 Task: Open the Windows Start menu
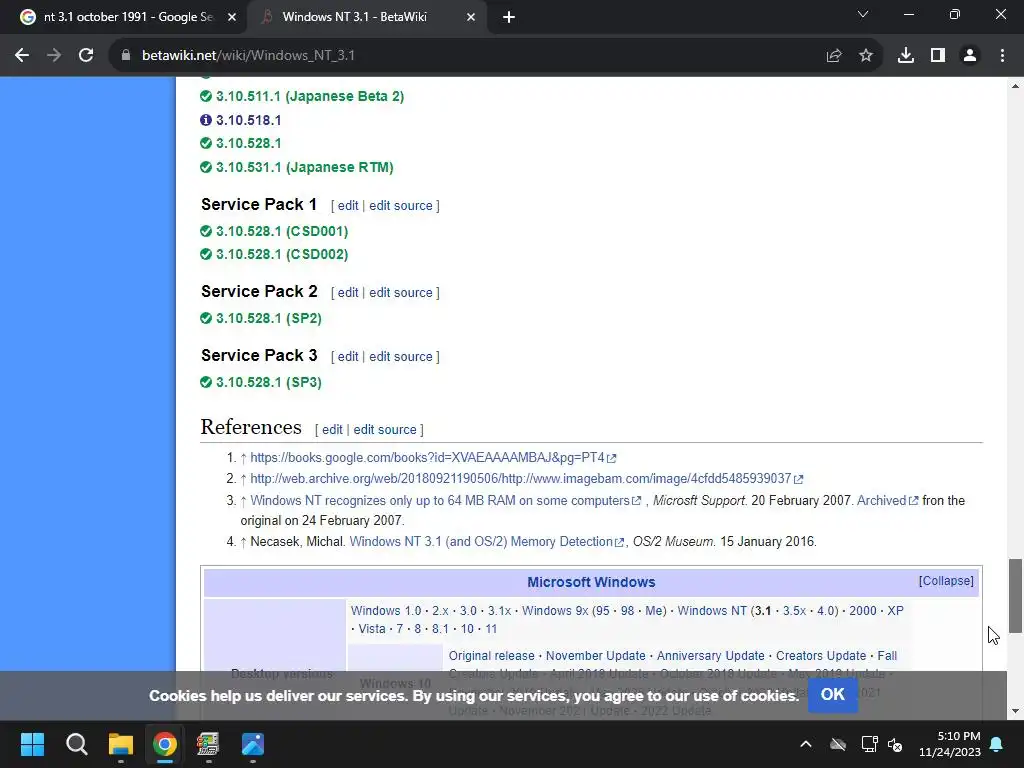pos(32,744)
